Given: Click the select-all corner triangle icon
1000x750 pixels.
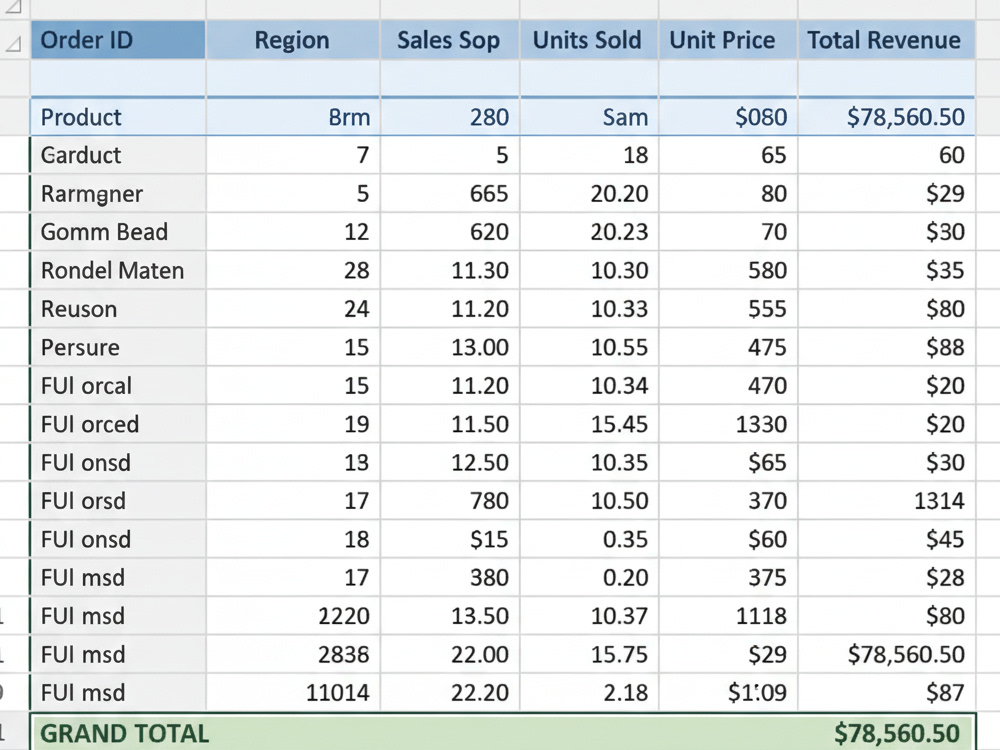Looking at the screenshot, I should click(x=14, y=6).
